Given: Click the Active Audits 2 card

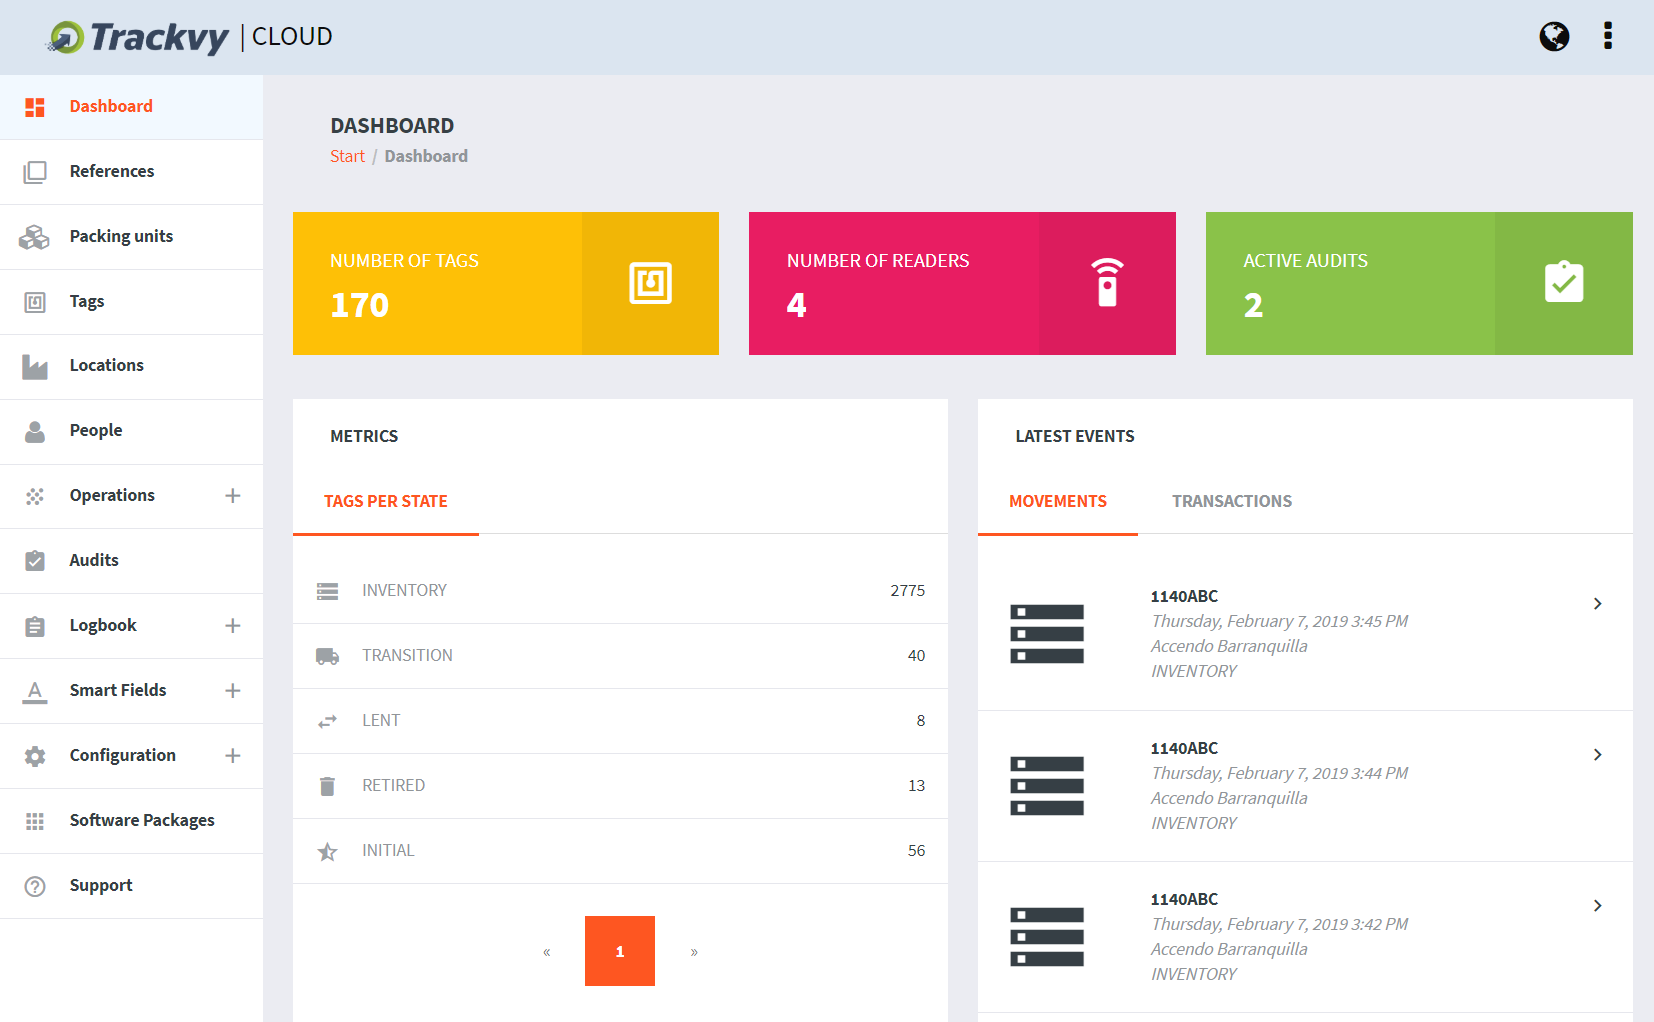Looking at the screenshot, I should tap(1419, 283).
